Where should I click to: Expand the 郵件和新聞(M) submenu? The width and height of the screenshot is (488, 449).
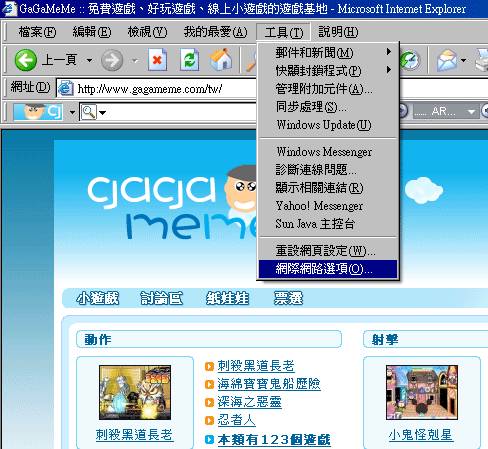point(328,53)
